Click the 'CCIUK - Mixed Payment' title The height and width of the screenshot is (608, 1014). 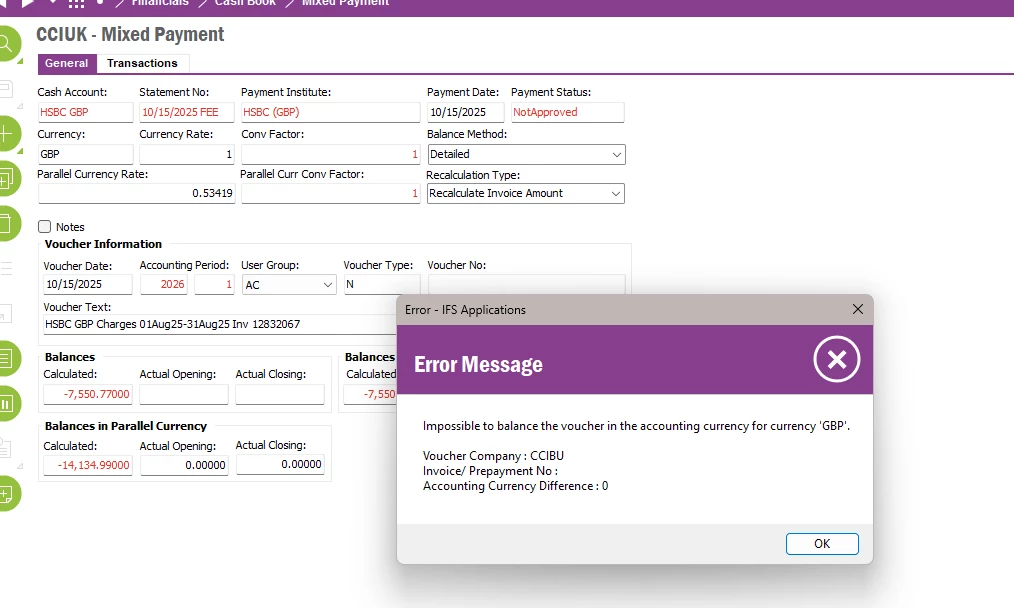point(130,34)
